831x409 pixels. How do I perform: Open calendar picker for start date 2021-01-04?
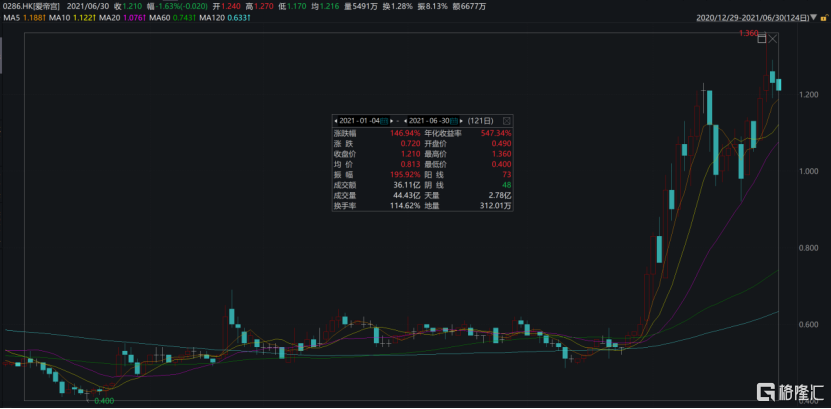click(x=386, y=120)
